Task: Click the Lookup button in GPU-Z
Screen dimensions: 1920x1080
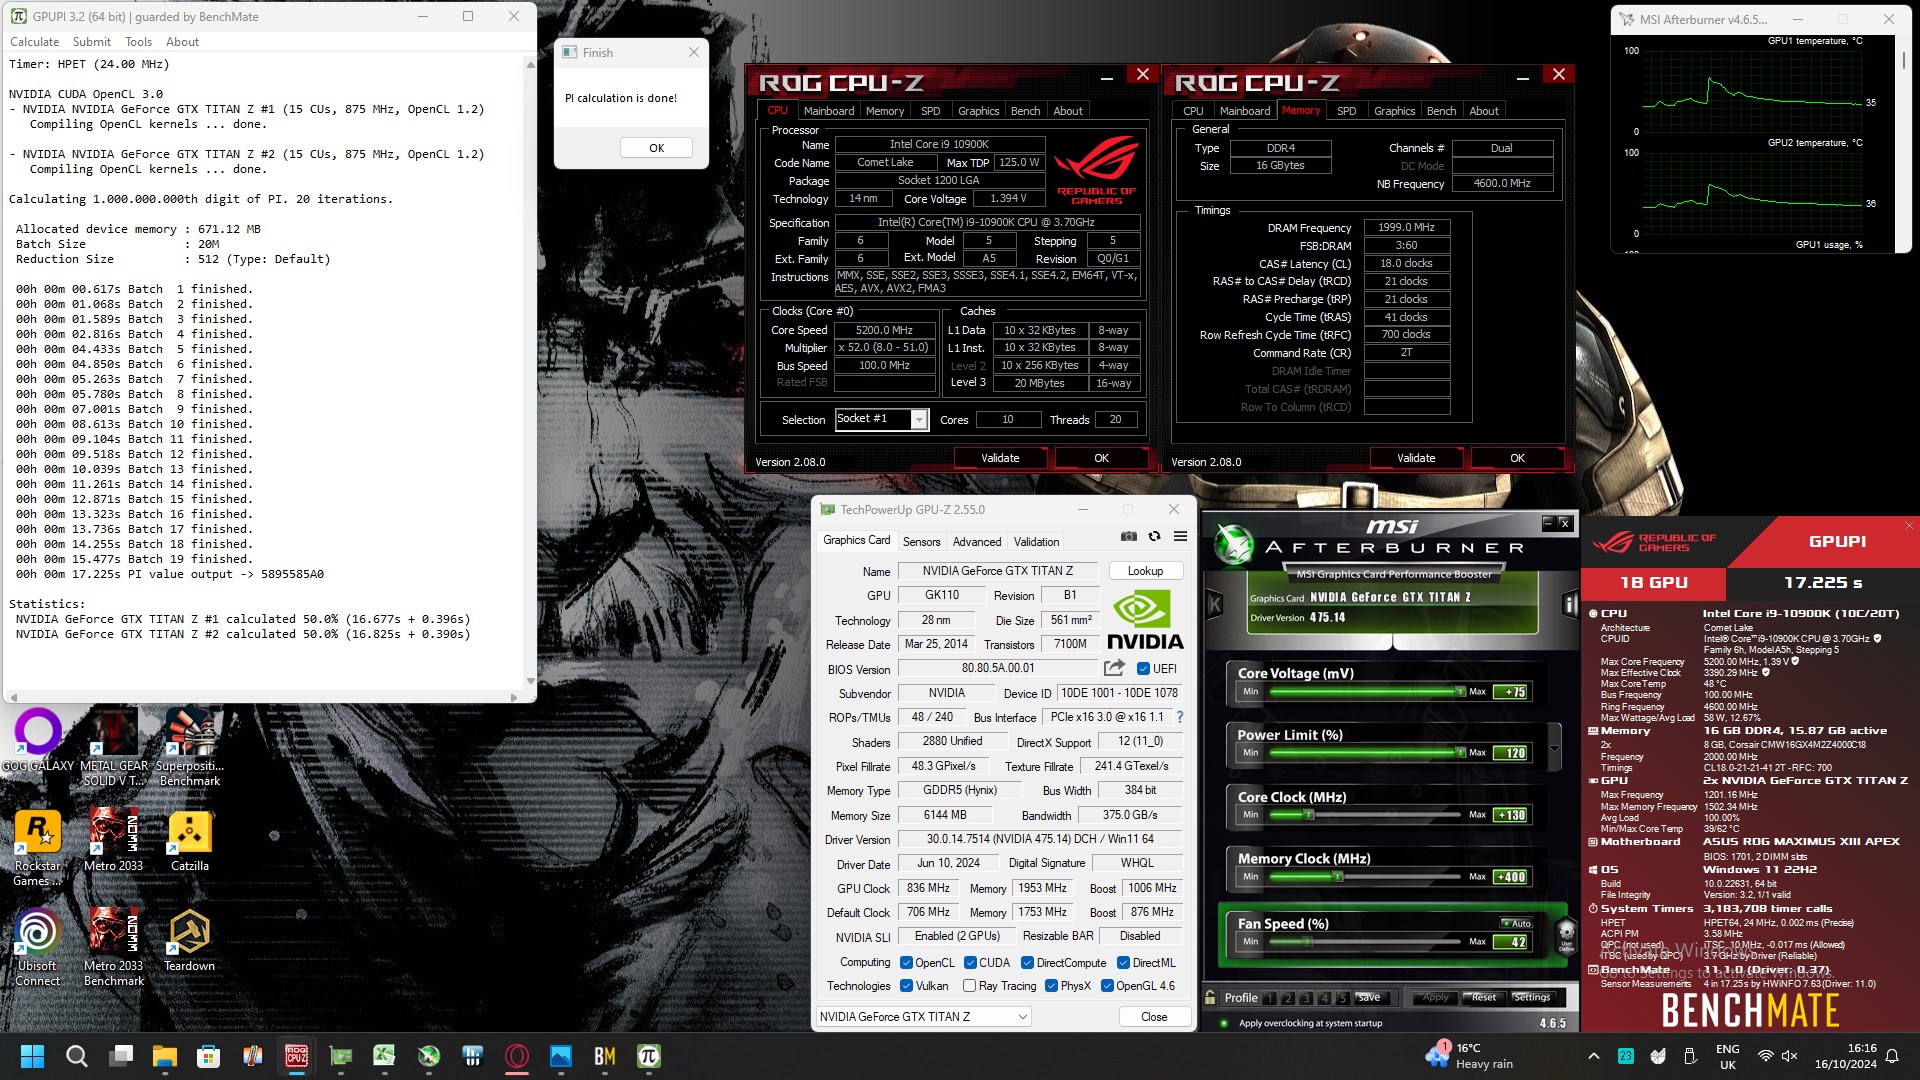Action: pos(1145,571)
